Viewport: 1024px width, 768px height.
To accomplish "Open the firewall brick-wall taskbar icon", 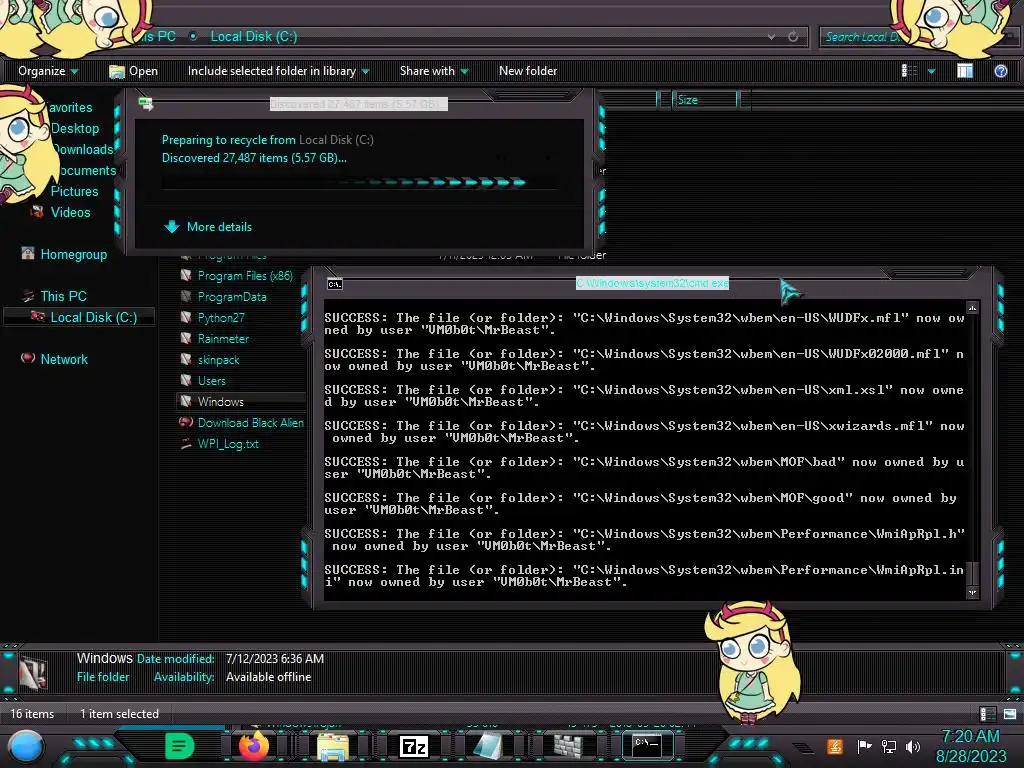I will [x=567, y=746].
